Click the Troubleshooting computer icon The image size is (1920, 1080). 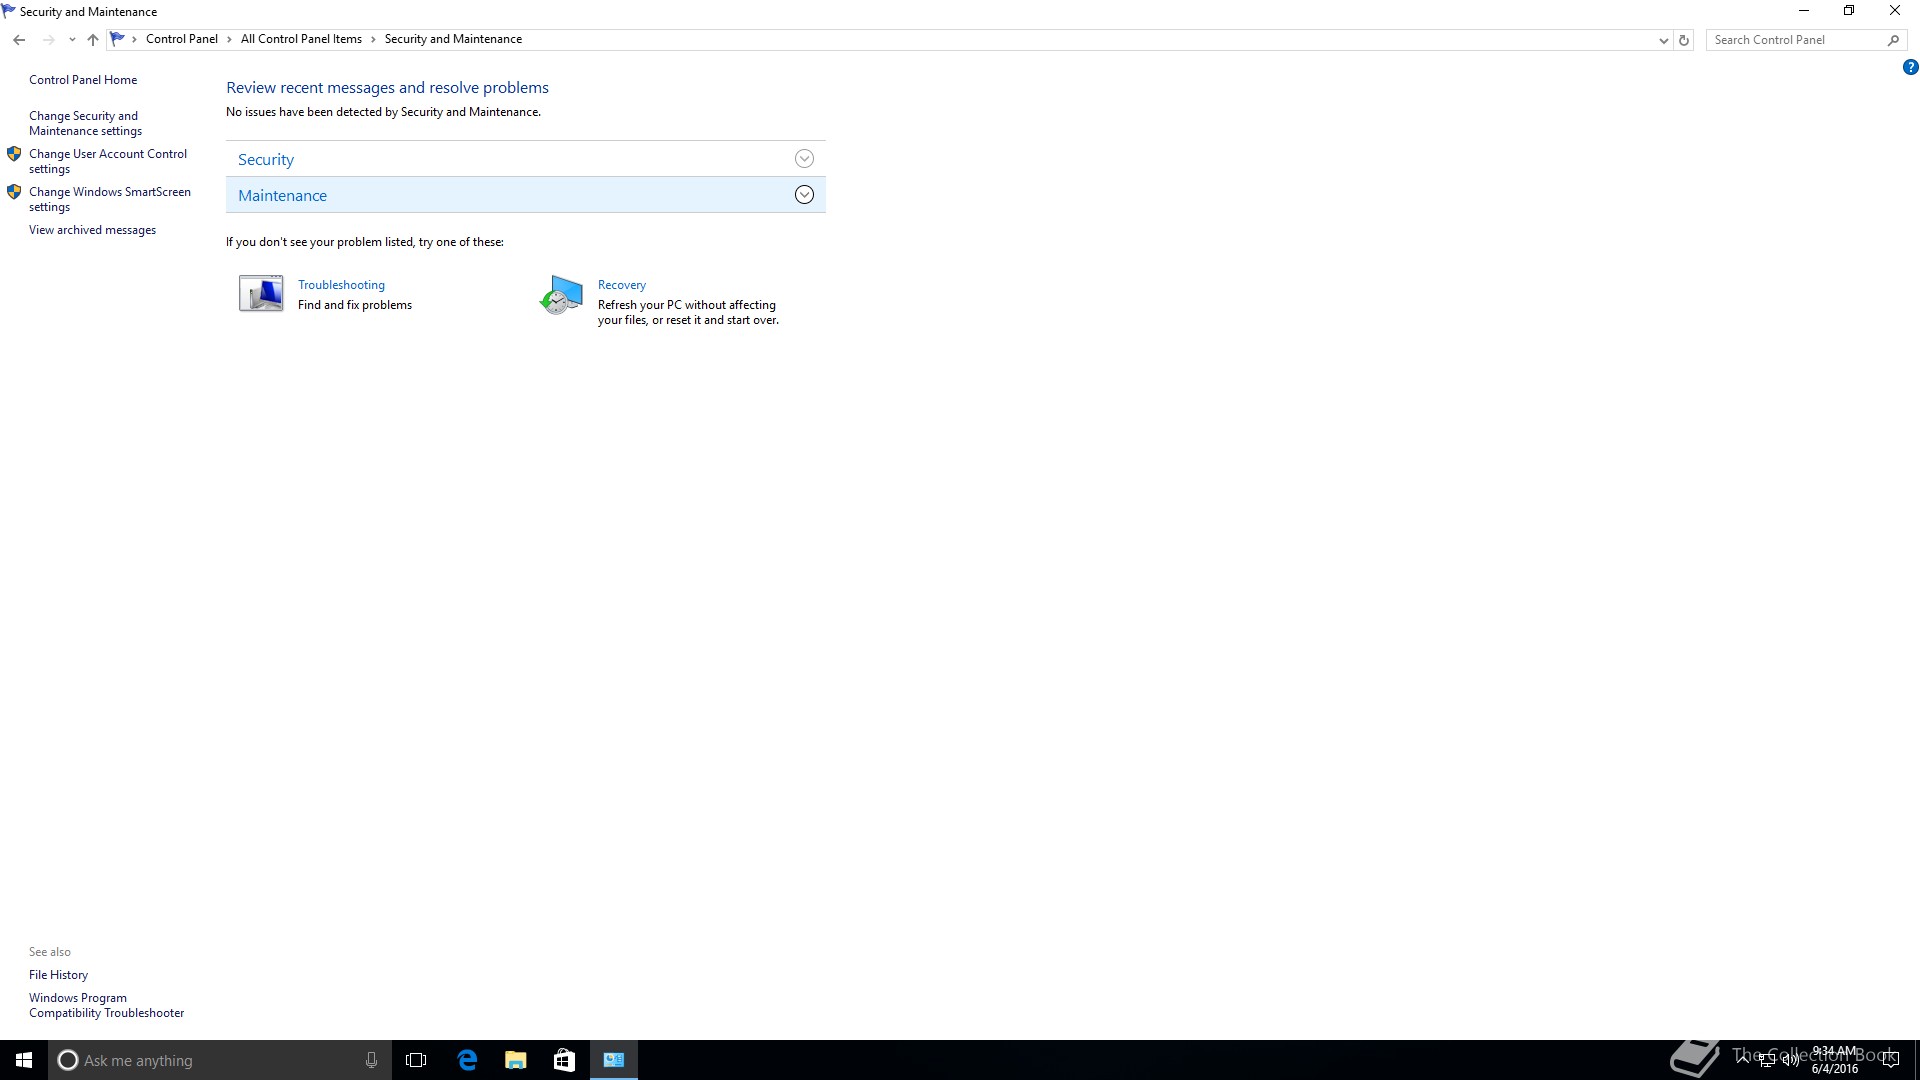click(x=261, y=294)
